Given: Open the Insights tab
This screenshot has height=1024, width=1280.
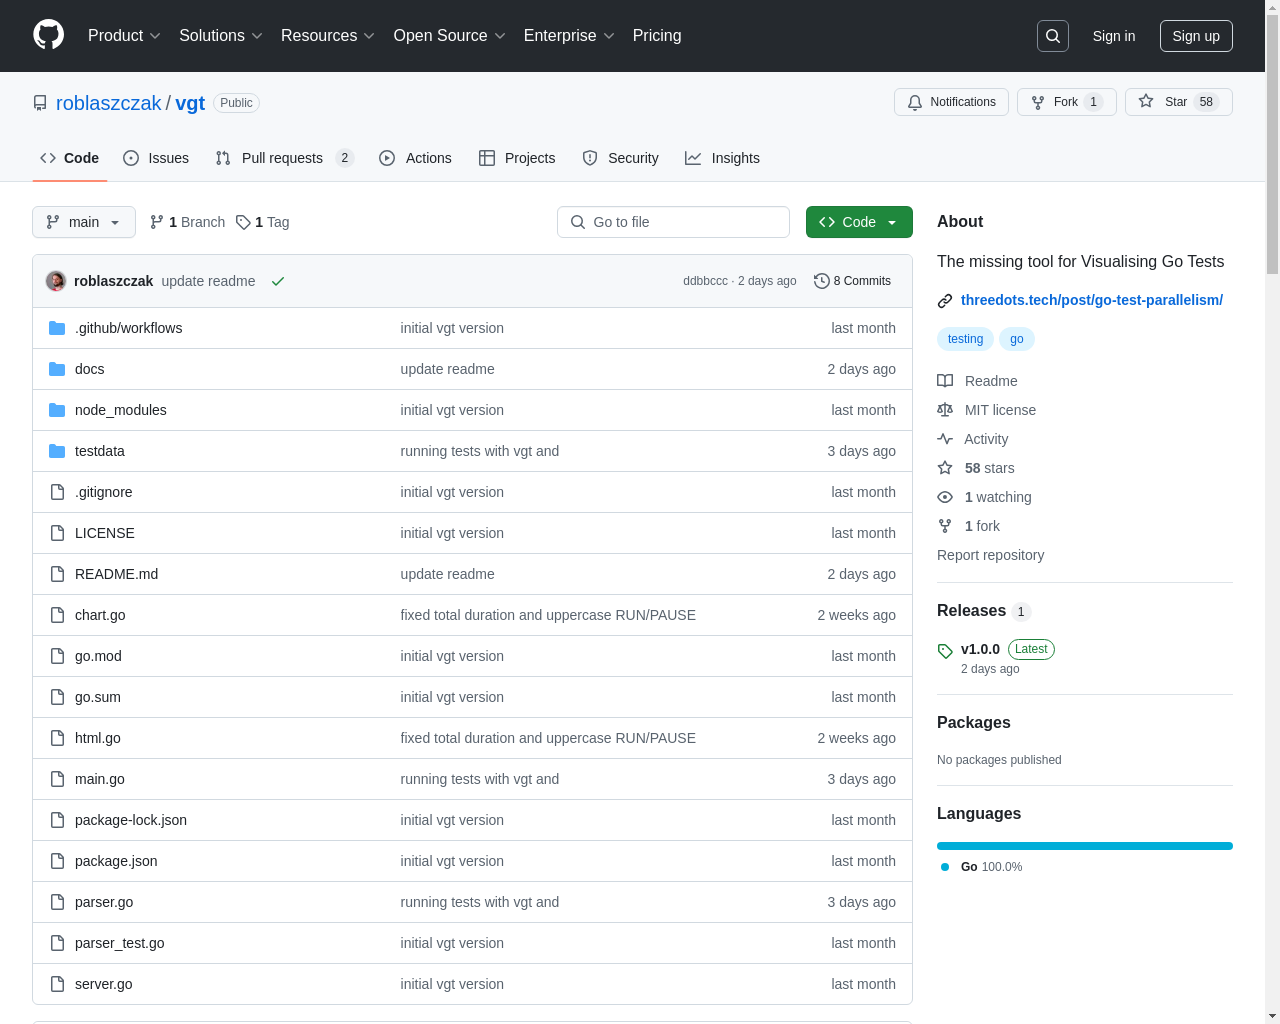Looking at the screenshot, I should 722,158.
